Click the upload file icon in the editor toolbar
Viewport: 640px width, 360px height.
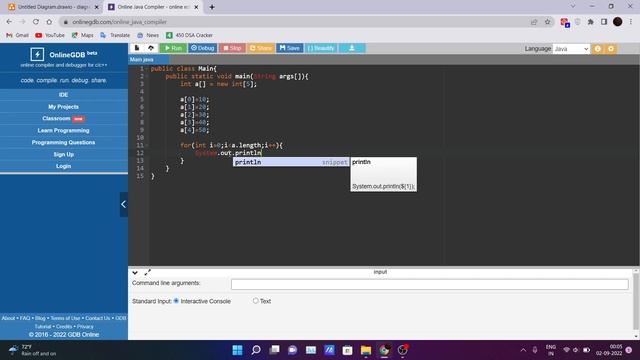tap(151, 48)
